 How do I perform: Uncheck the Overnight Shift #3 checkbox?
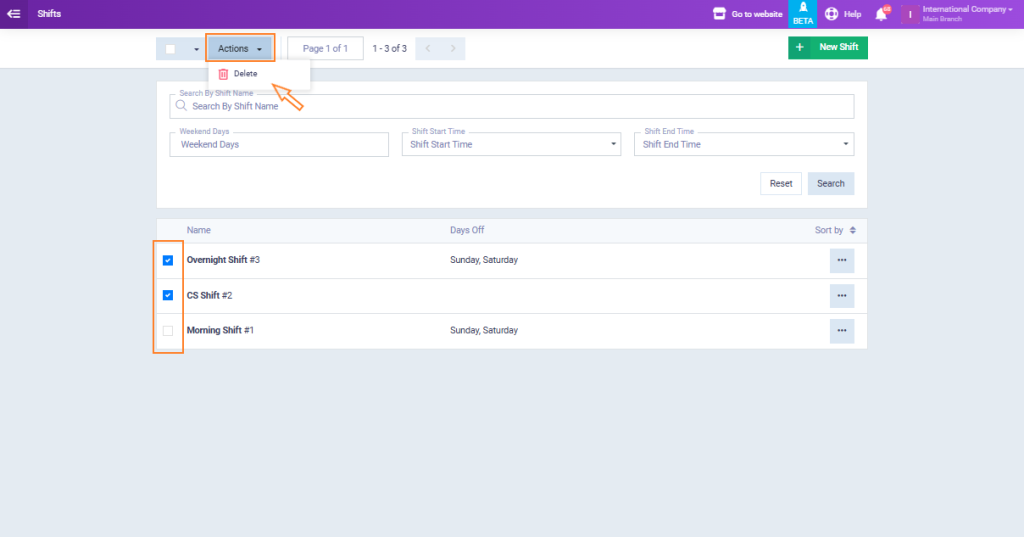pyautogui.click(x=168, y=260)
